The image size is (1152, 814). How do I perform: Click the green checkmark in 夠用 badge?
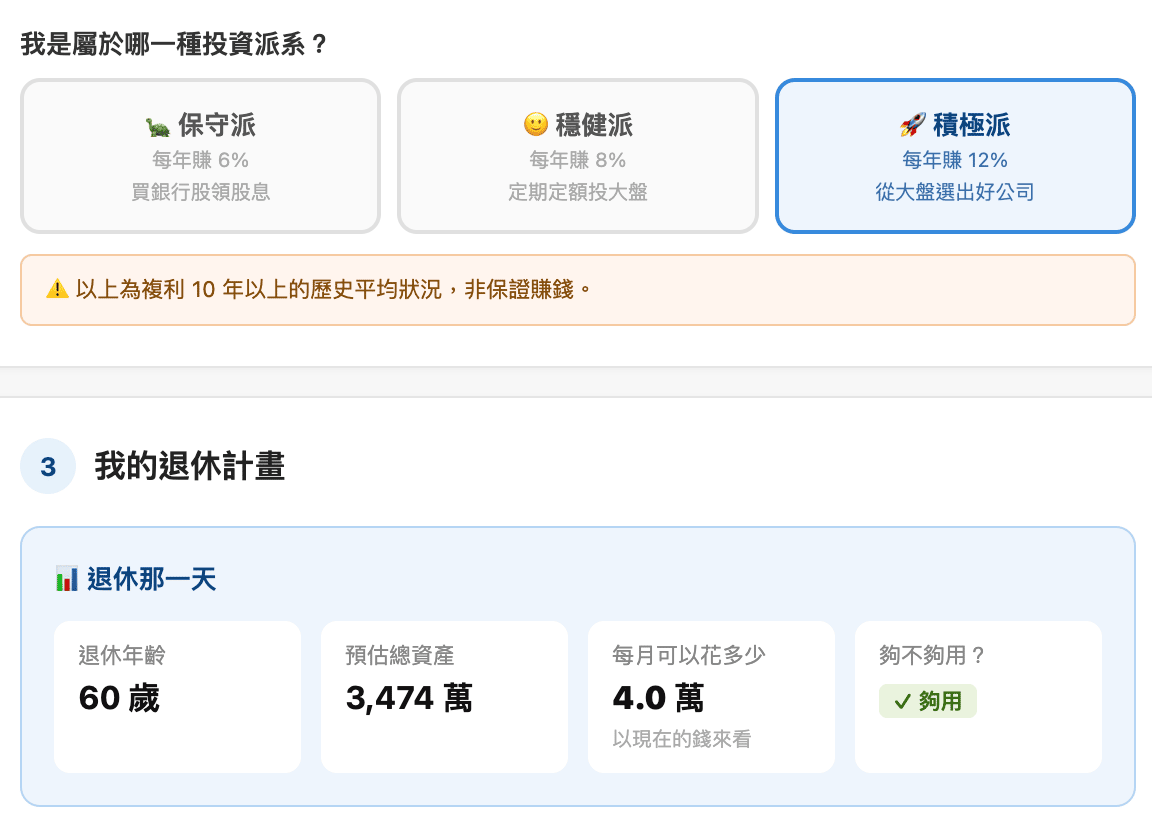[902, 702]
